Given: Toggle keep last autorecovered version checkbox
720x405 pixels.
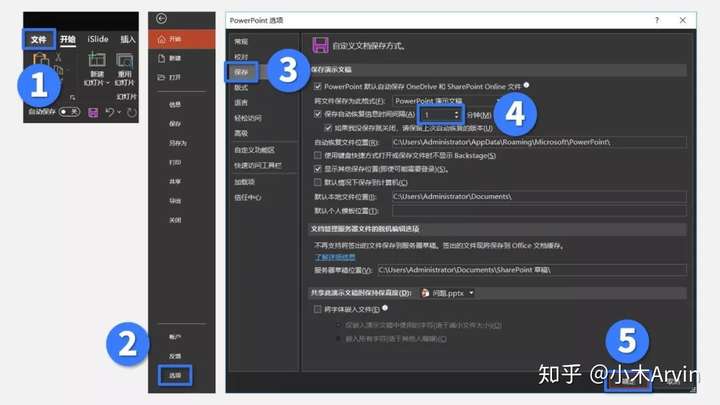Looking at the screenshot, I should tap(328, 128).
